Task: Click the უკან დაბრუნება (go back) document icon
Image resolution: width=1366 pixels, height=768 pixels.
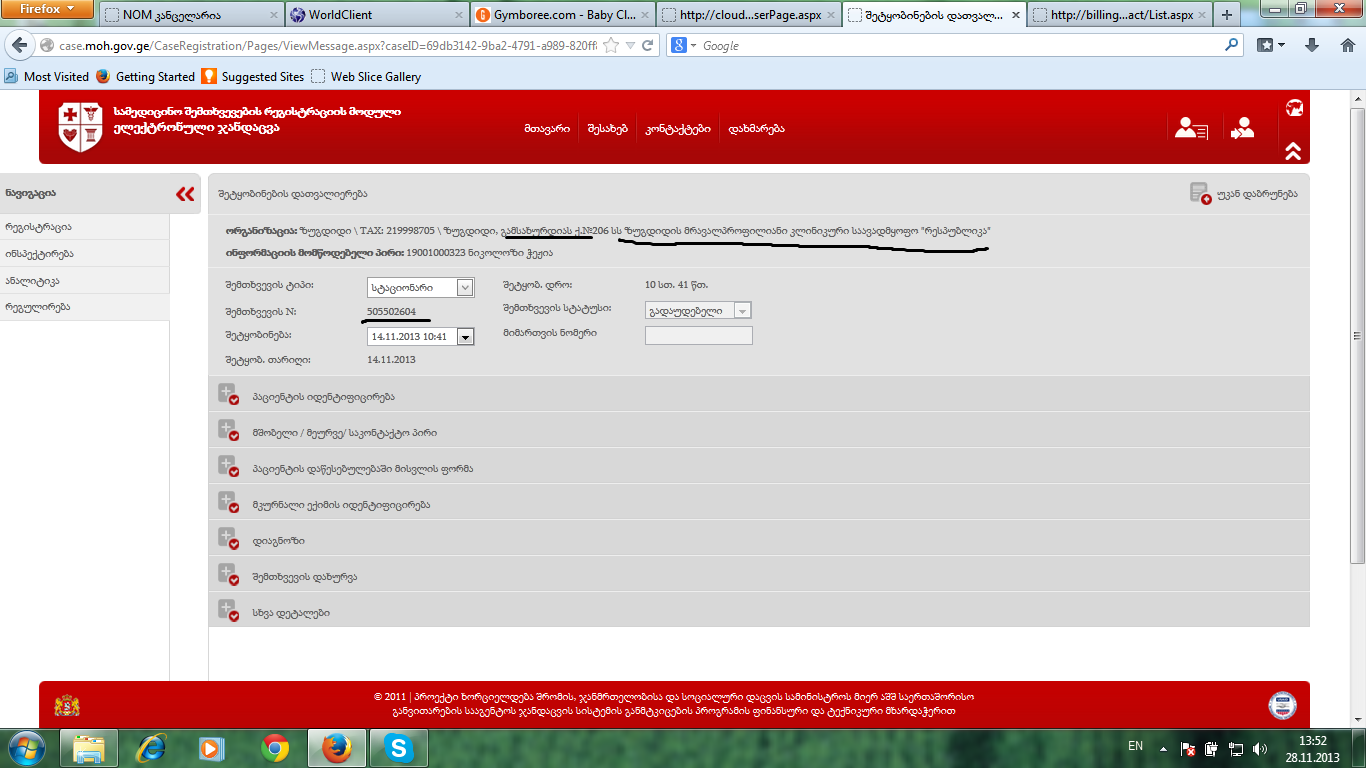Action: coord(1200,193)
